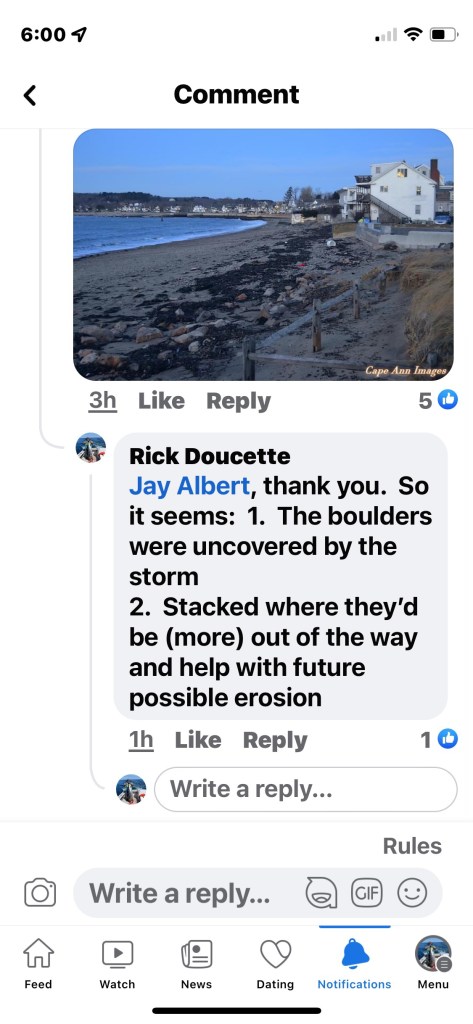Open the emoji smiley picker
The image size is (473, 1024).
pyautogui.click(x=412, y=892)
